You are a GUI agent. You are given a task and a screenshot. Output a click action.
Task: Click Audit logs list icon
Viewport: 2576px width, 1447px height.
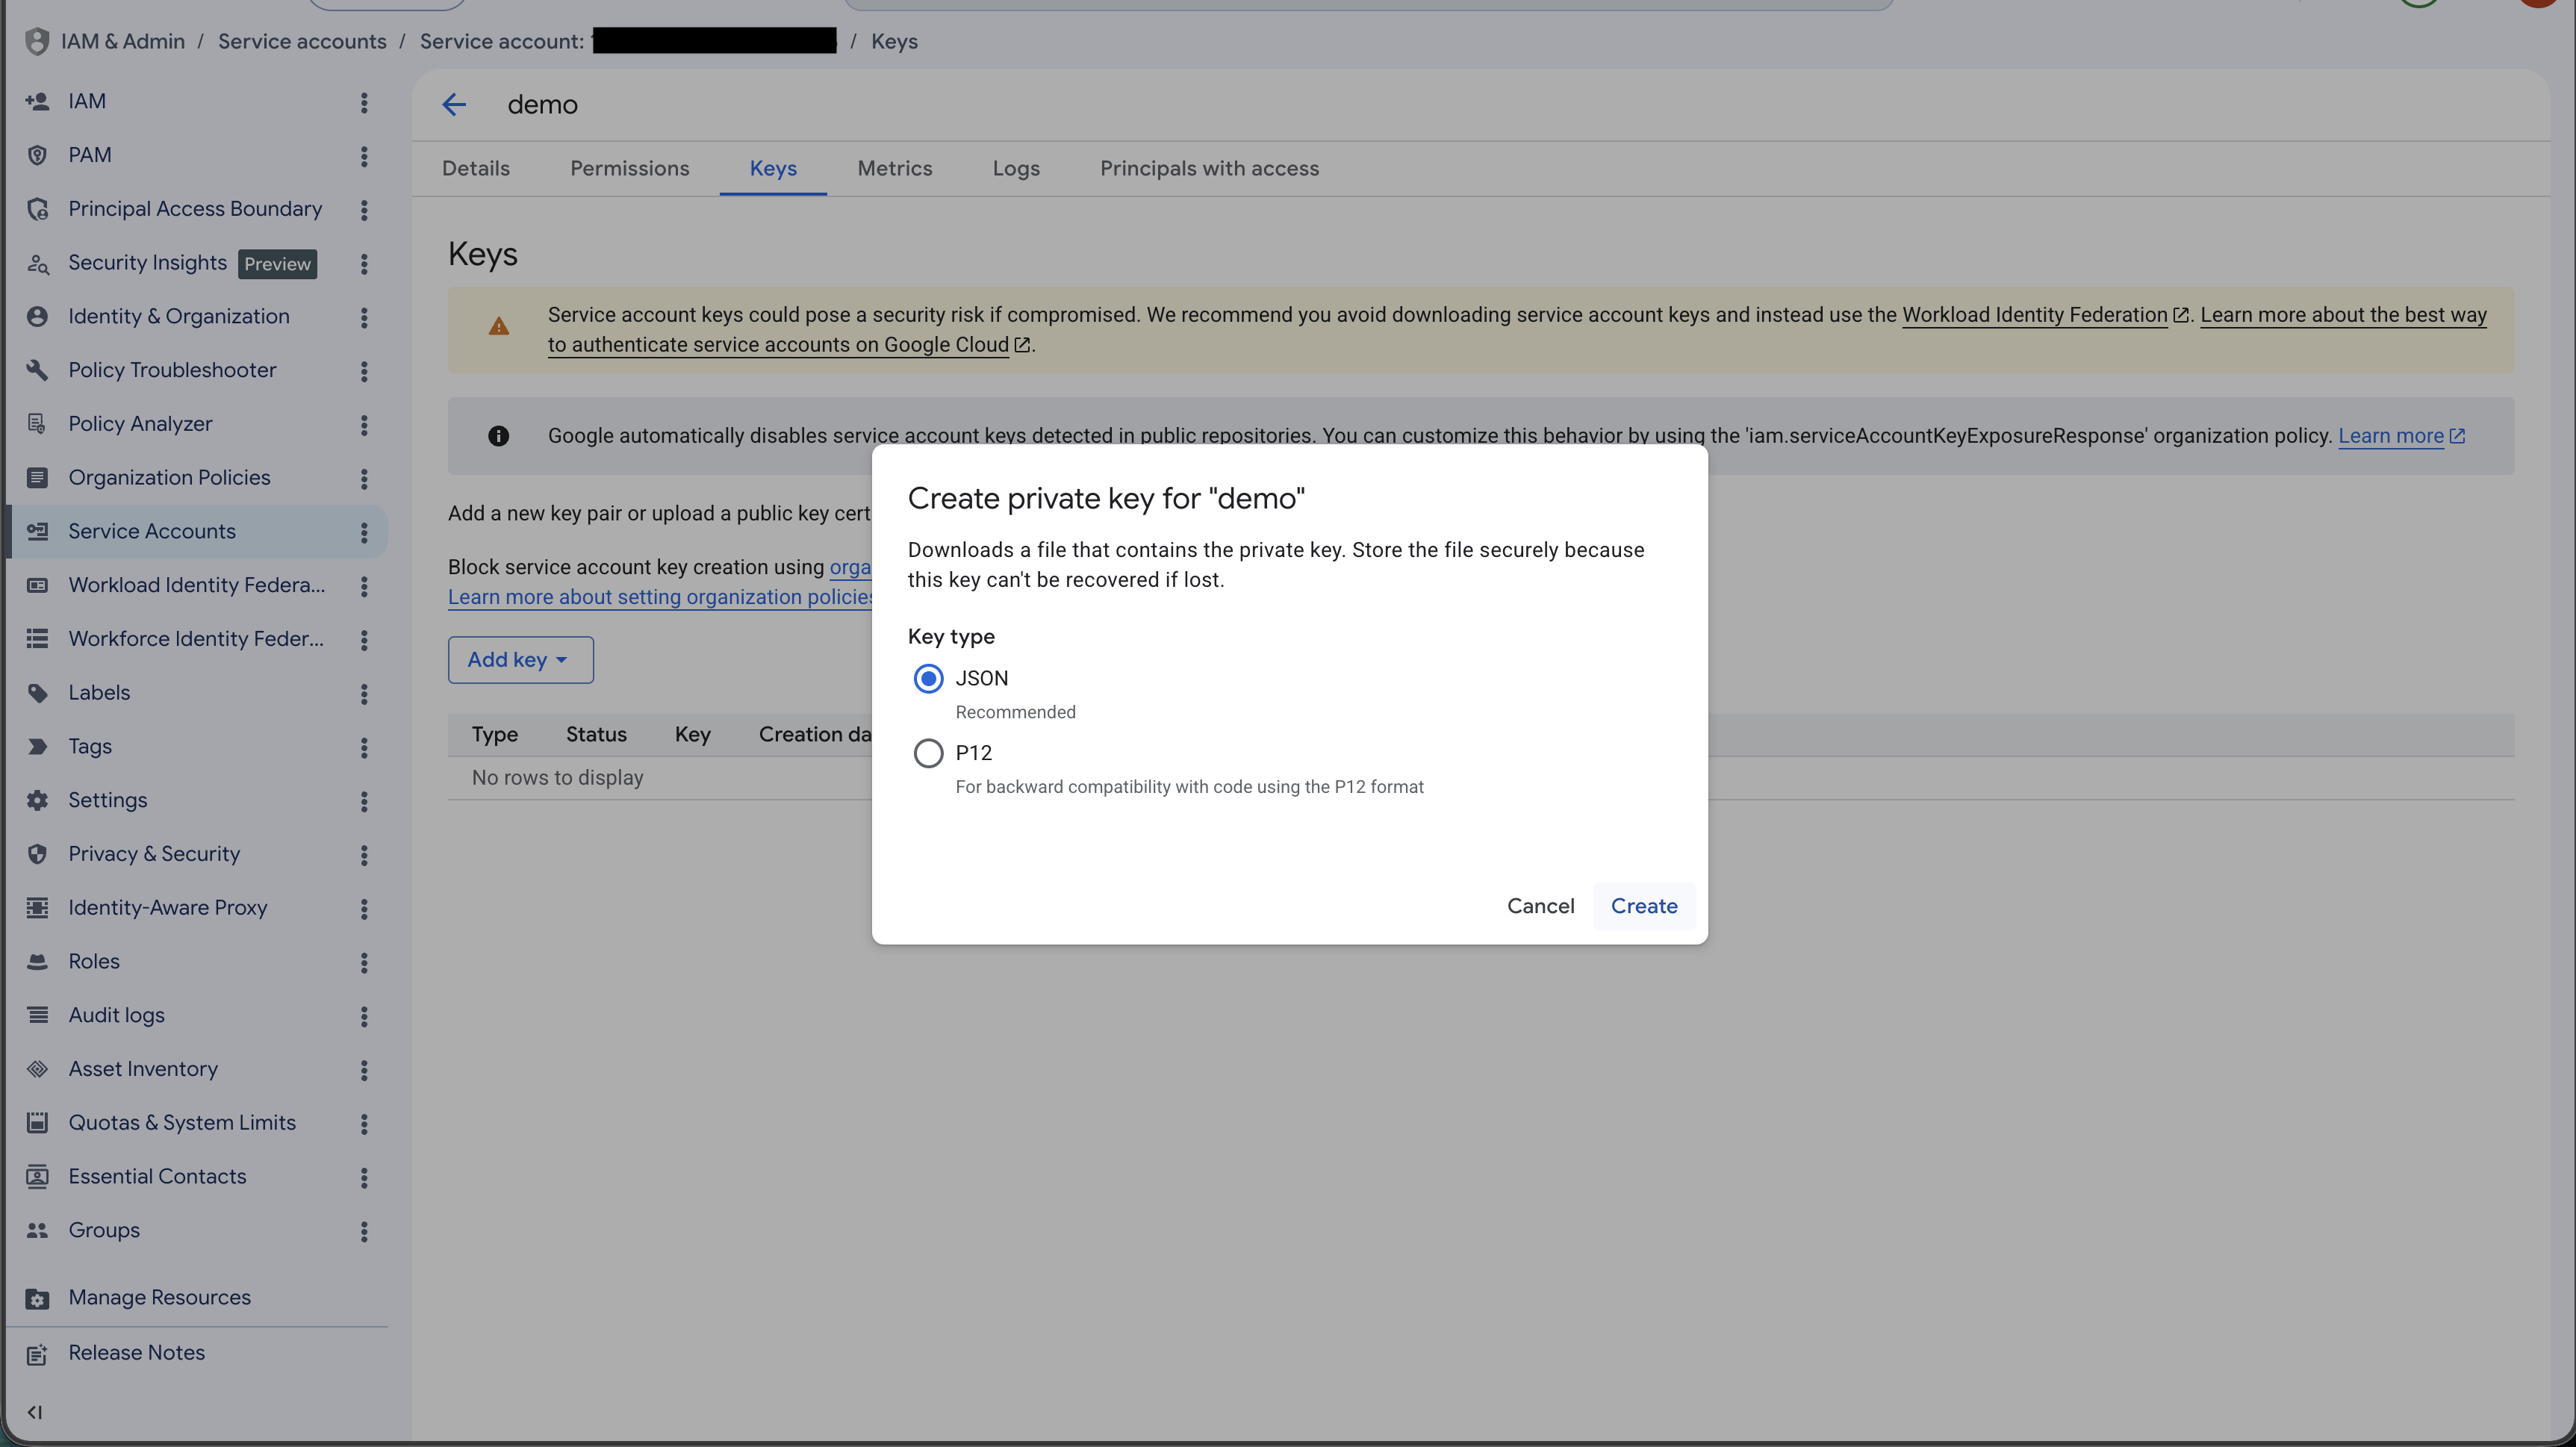tap(37, 1016)
